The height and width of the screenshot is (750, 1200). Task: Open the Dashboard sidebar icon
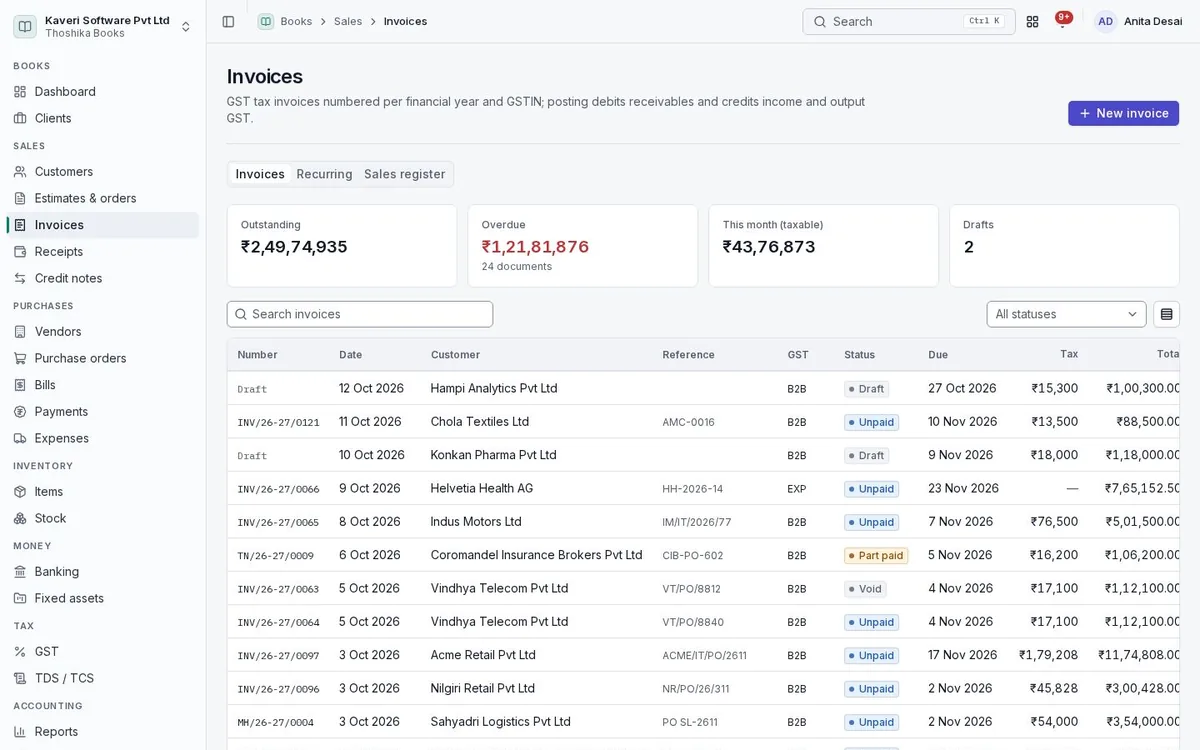click(20, 92)
